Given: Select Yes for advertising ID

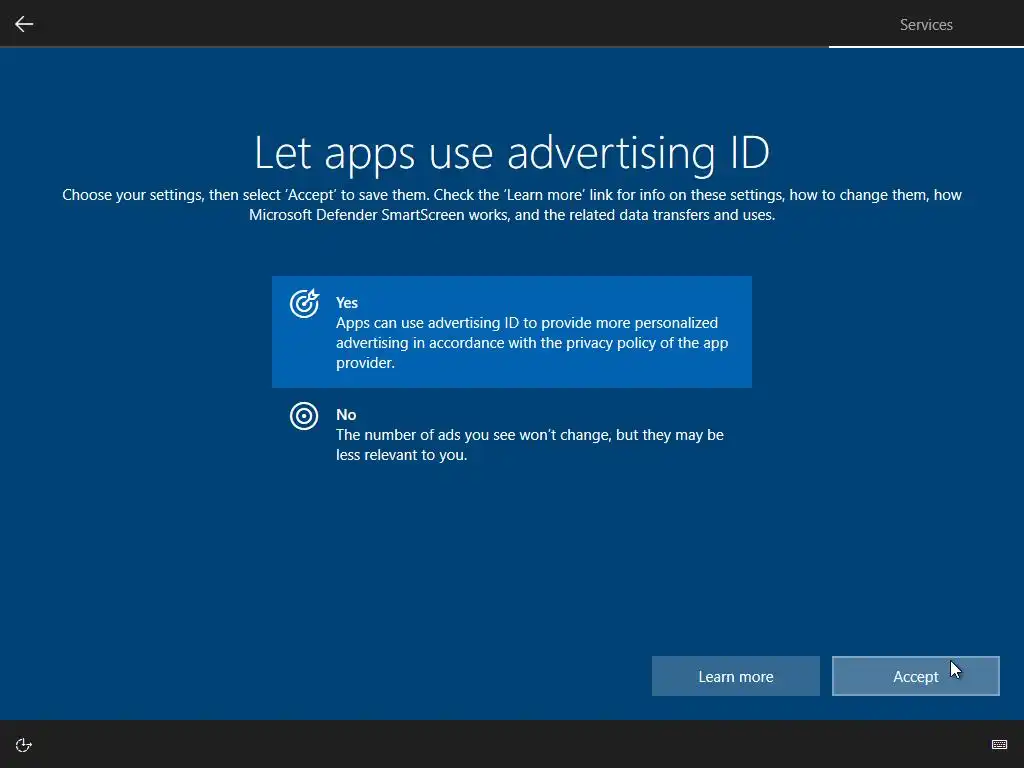Looking at the screenshot, I should 511,332.
